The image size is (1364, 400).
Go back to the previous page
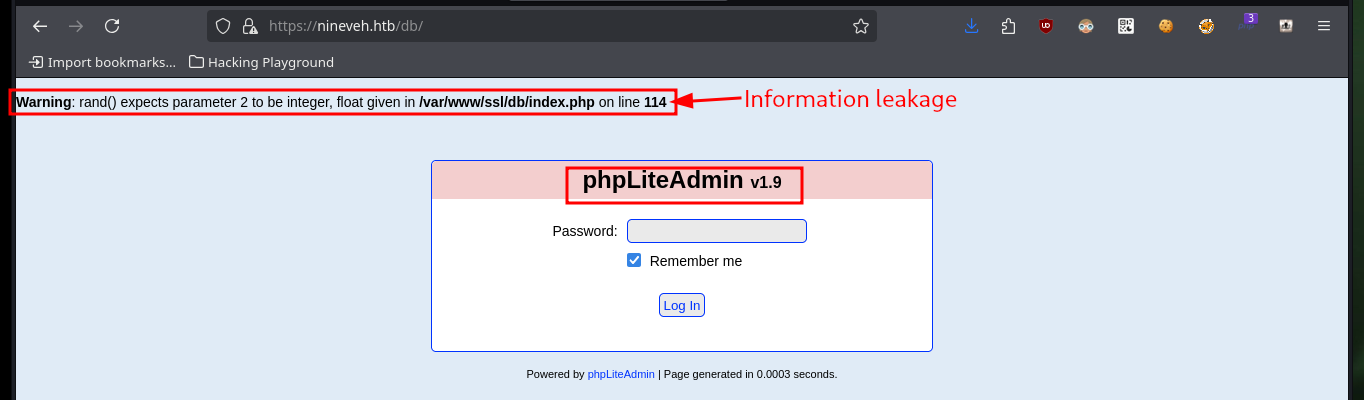(40, 26)
